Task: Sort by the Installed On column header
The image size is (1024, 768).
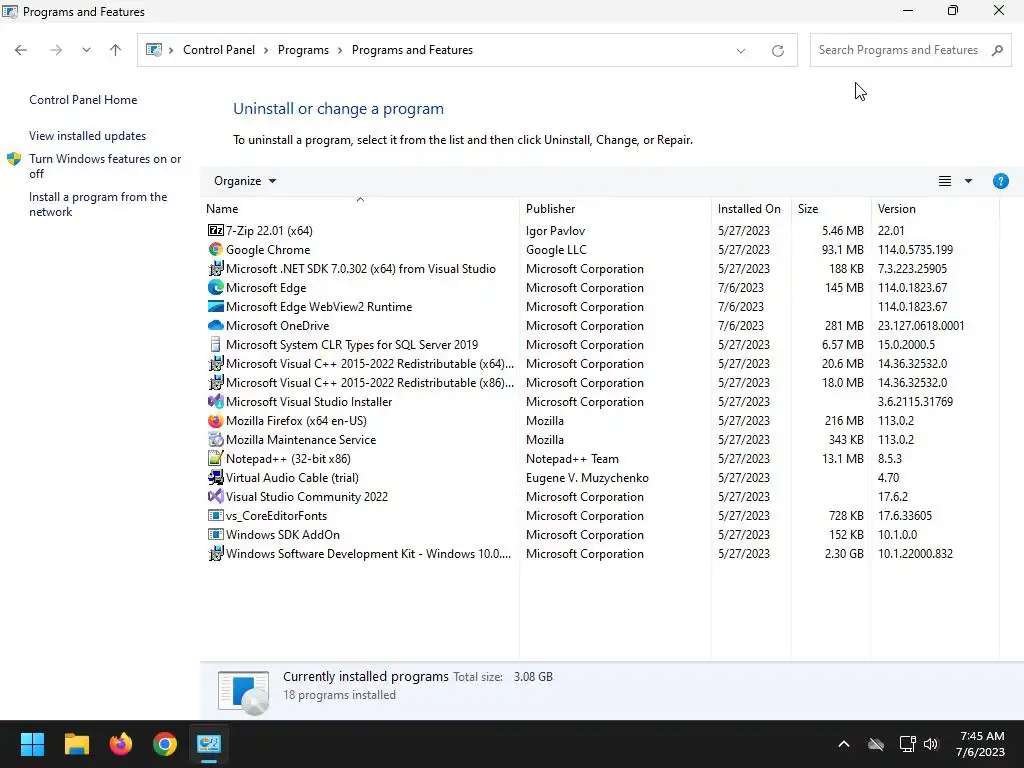Action: pos(751,208)
